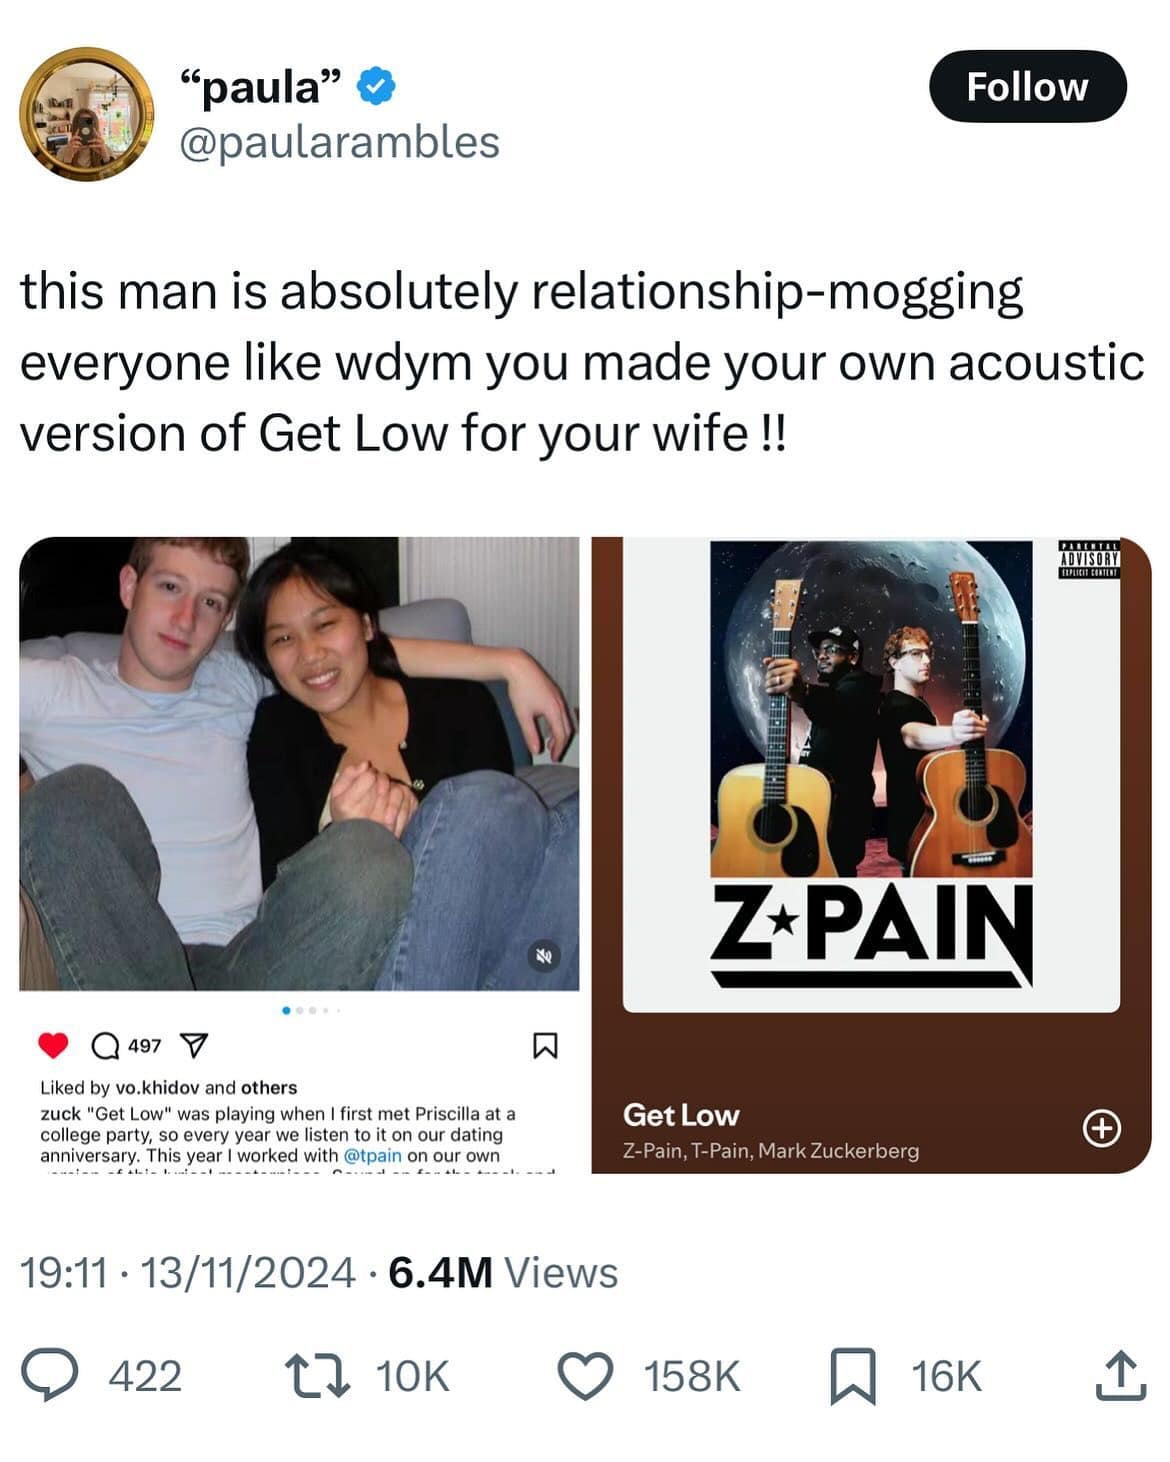Open the @tpain mention link
1170x1462 pixels.
tap(373, 1155)
